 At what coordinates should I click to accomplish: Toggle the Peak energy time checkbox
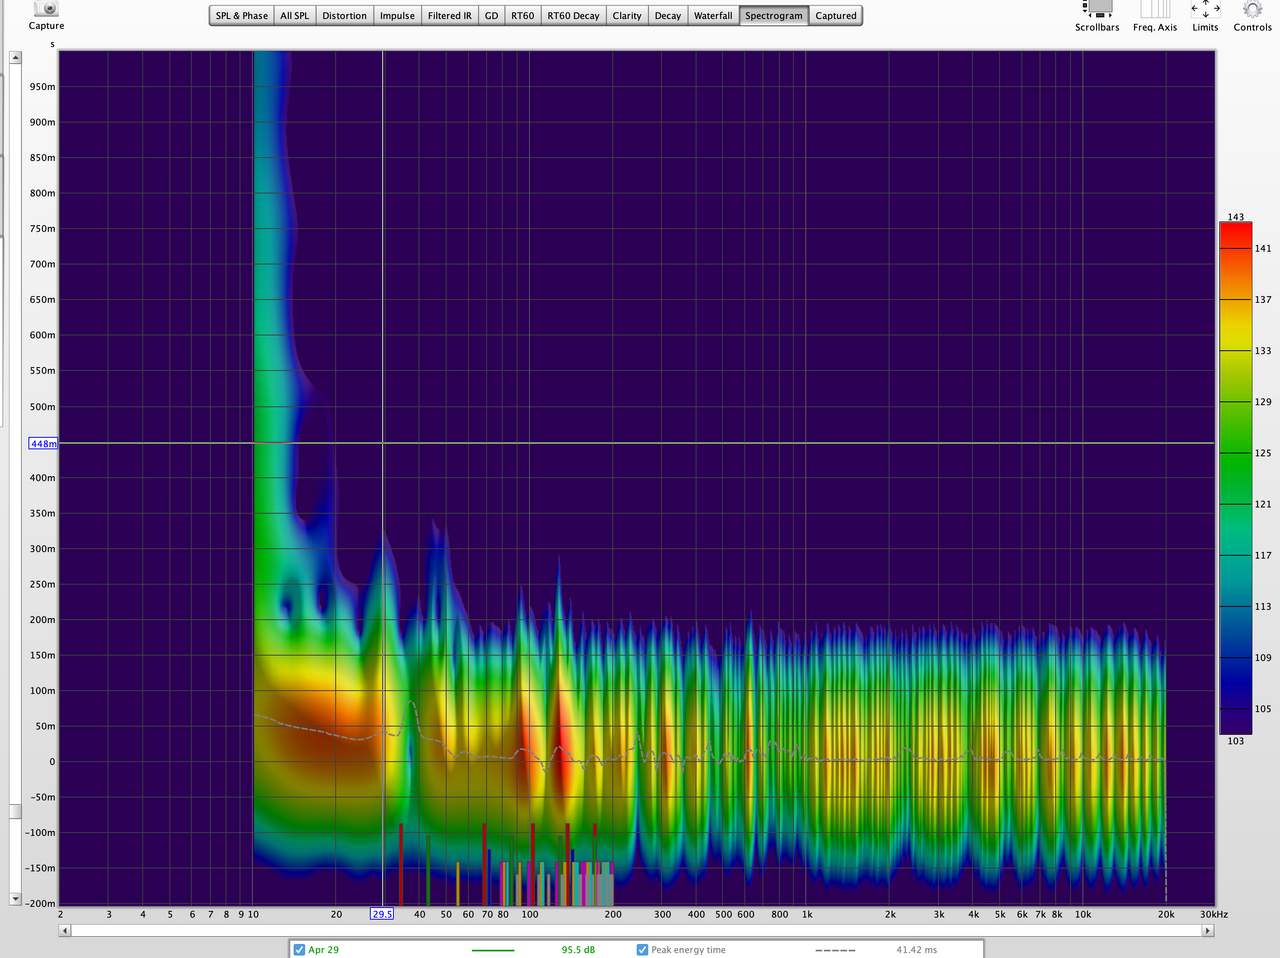[x=642, y=949]
